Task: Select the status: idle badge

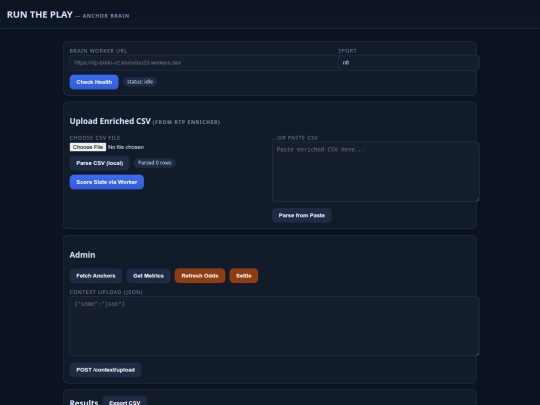Action: coord(140,82)
